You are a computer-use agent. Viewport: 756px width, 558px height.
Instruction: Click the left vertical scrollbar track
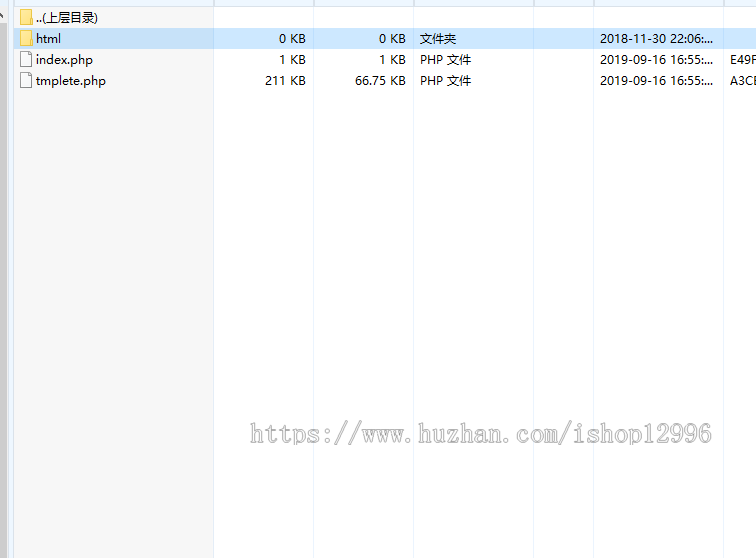(3, 289)
